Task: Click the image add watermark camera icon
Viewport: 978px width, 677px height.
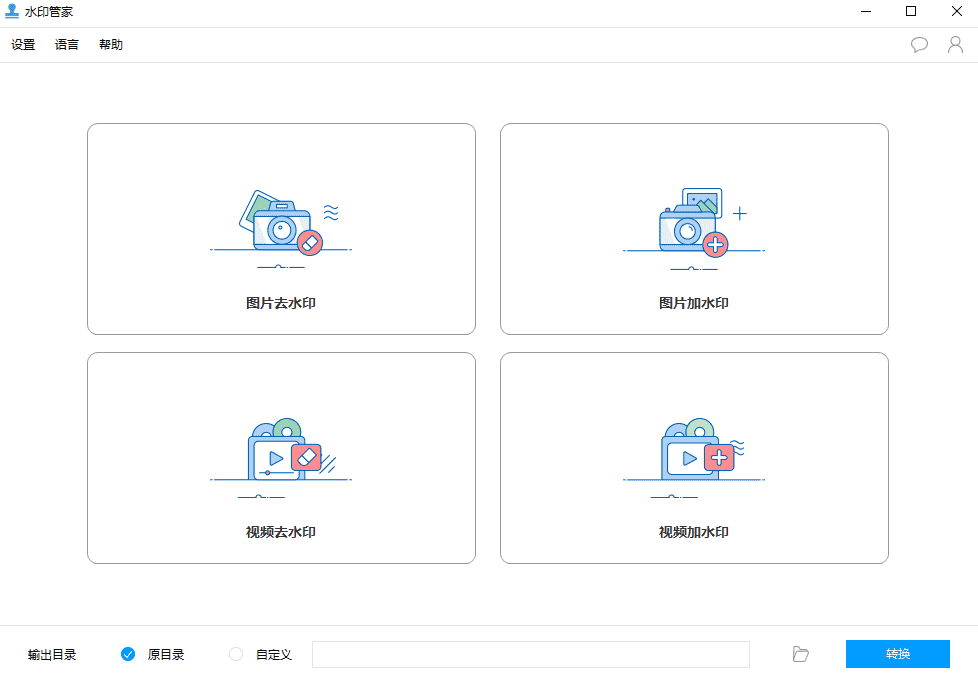Action: (x=687, y=228)
